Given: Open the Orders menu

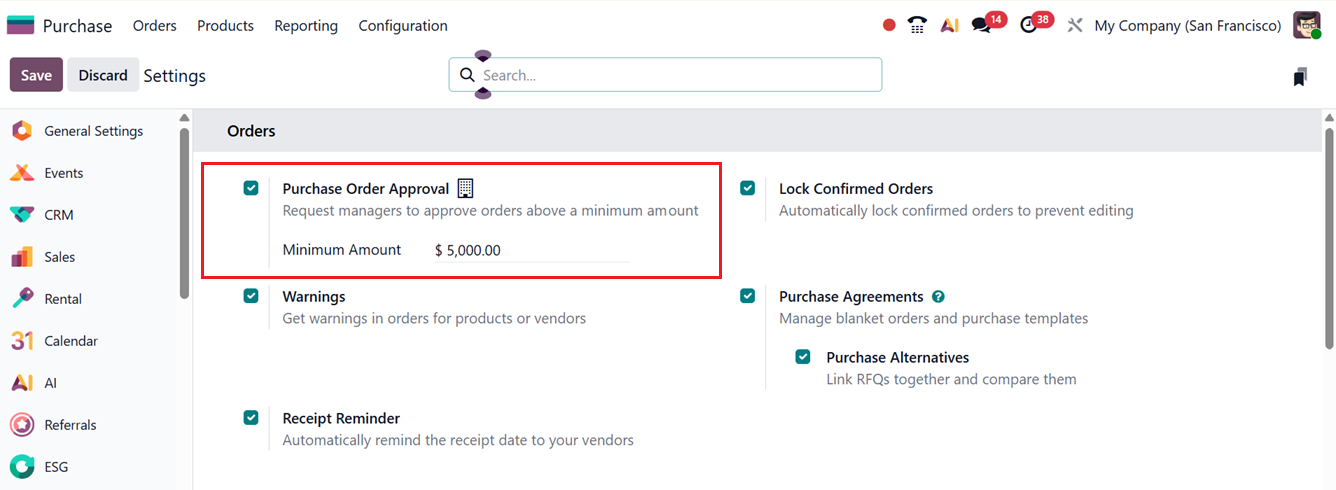Looking at the screenshot, I should pyautogui.click(x=155, y=26).
